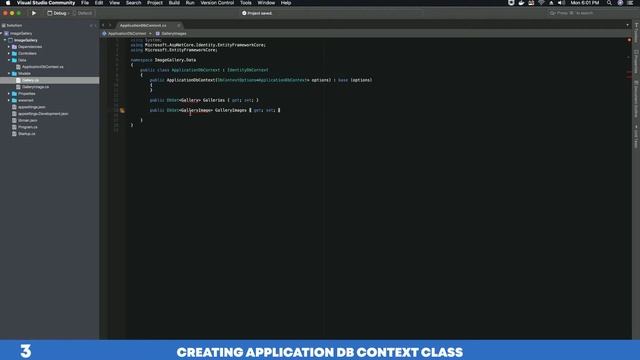
Task: Expand the Controllers folder
Action: pyautogui.click(x=9, y=53)
